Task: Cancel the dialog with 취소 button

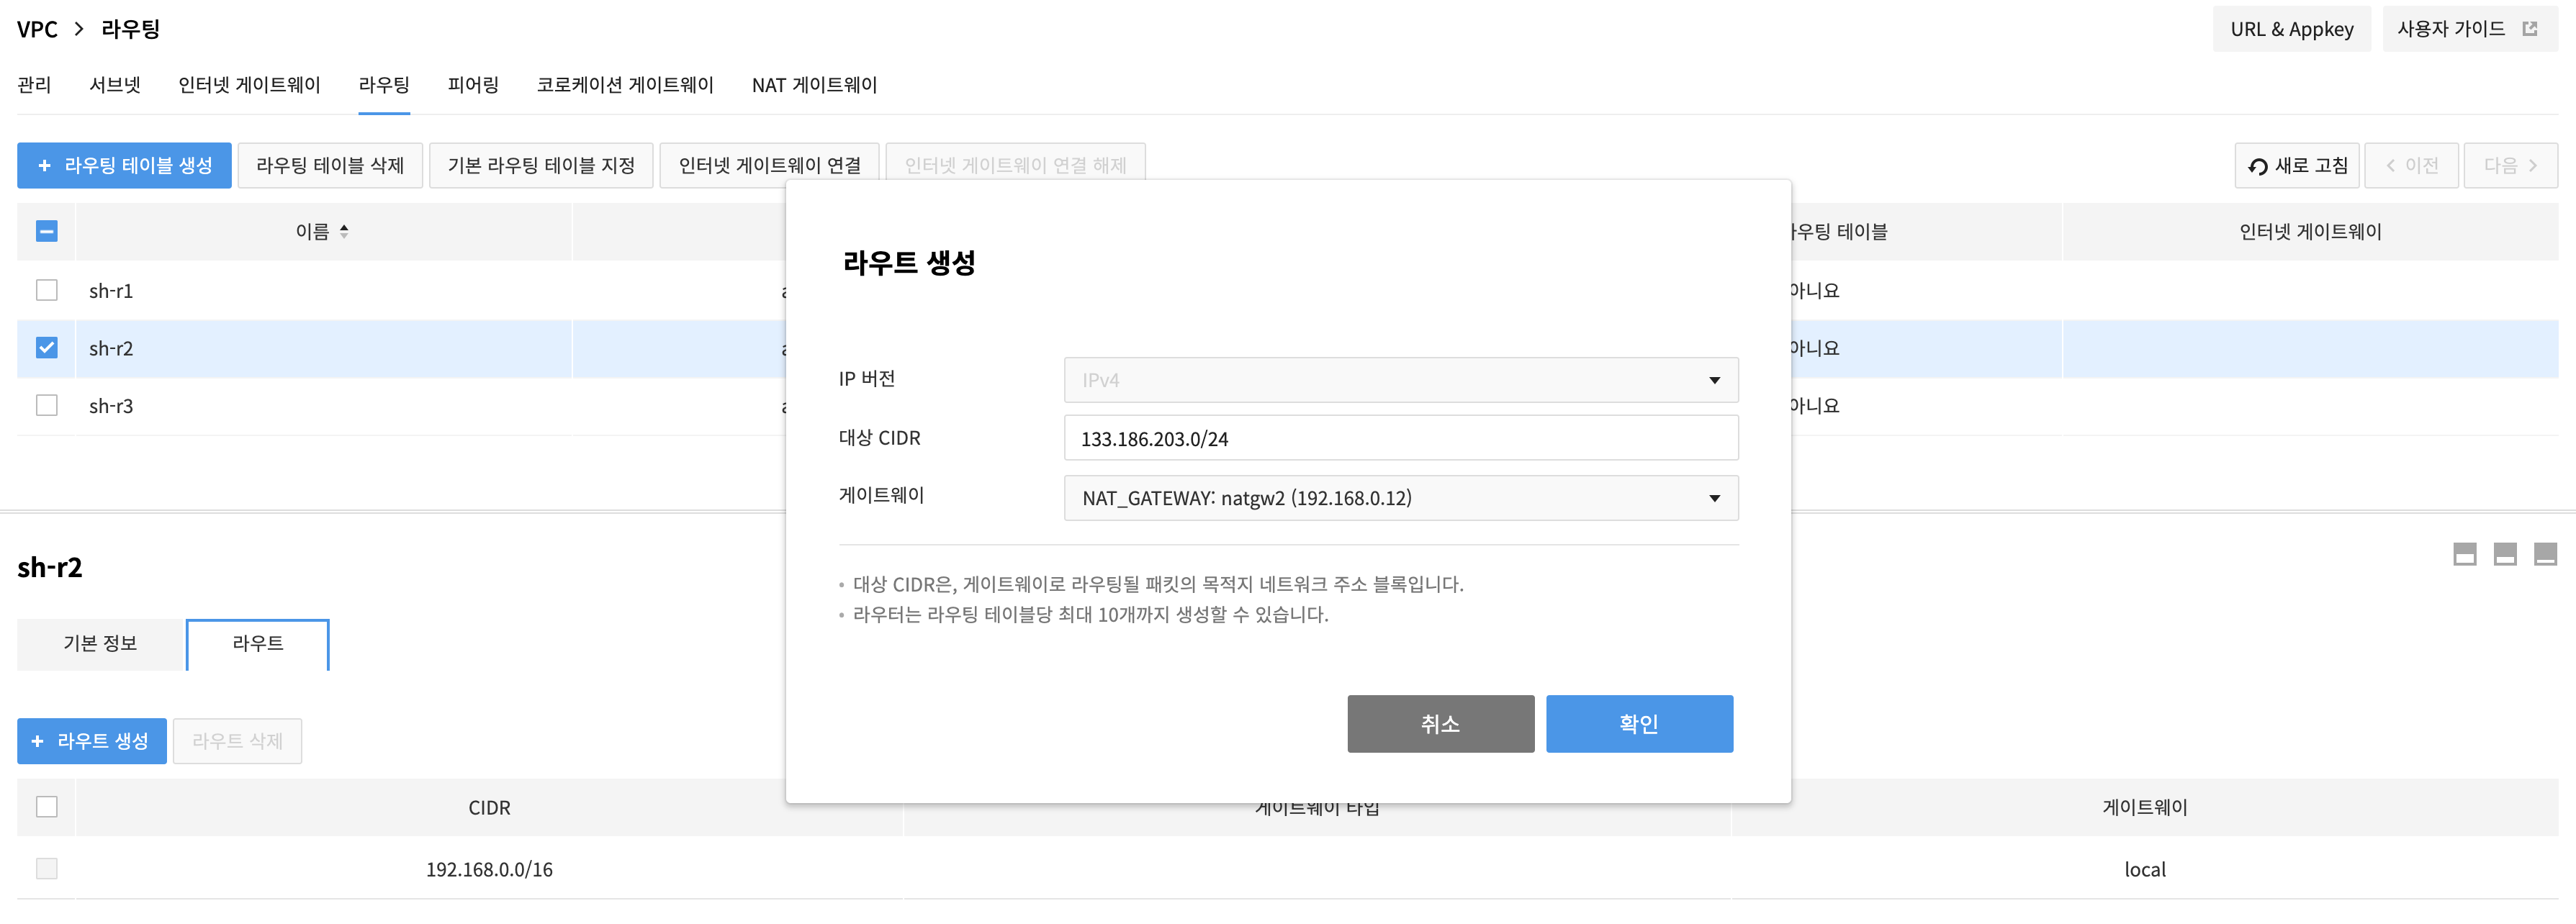Action: click(1440, 724)
